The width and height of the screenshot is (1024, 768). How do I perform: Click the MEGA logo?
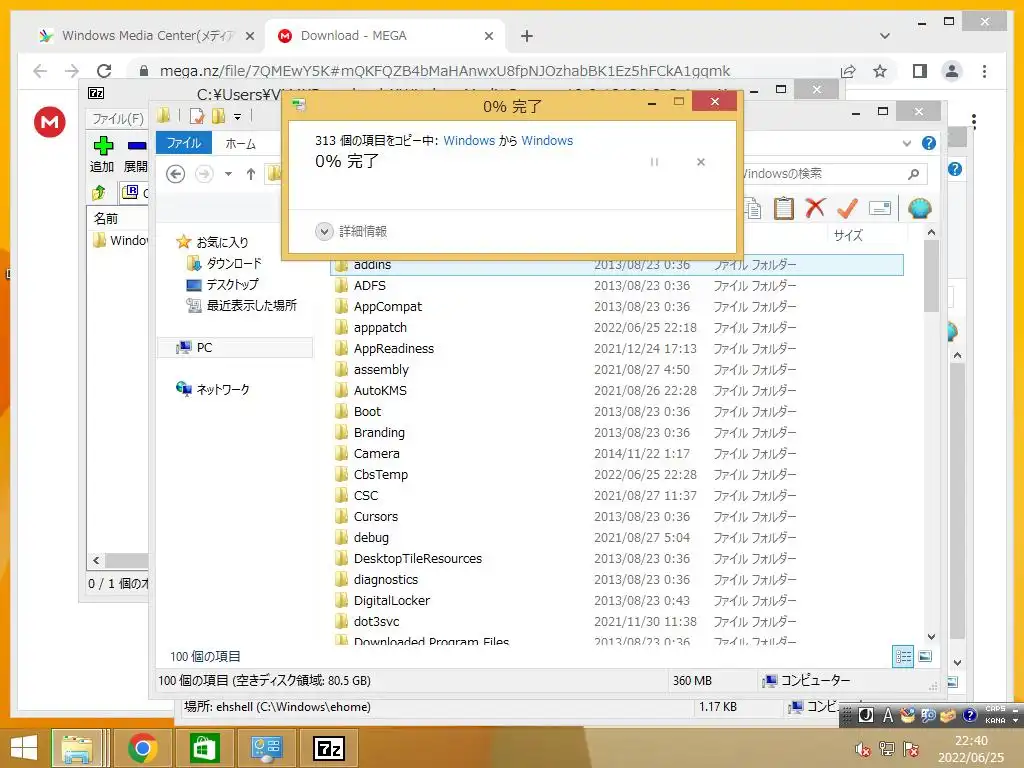(x=50, y=121)
